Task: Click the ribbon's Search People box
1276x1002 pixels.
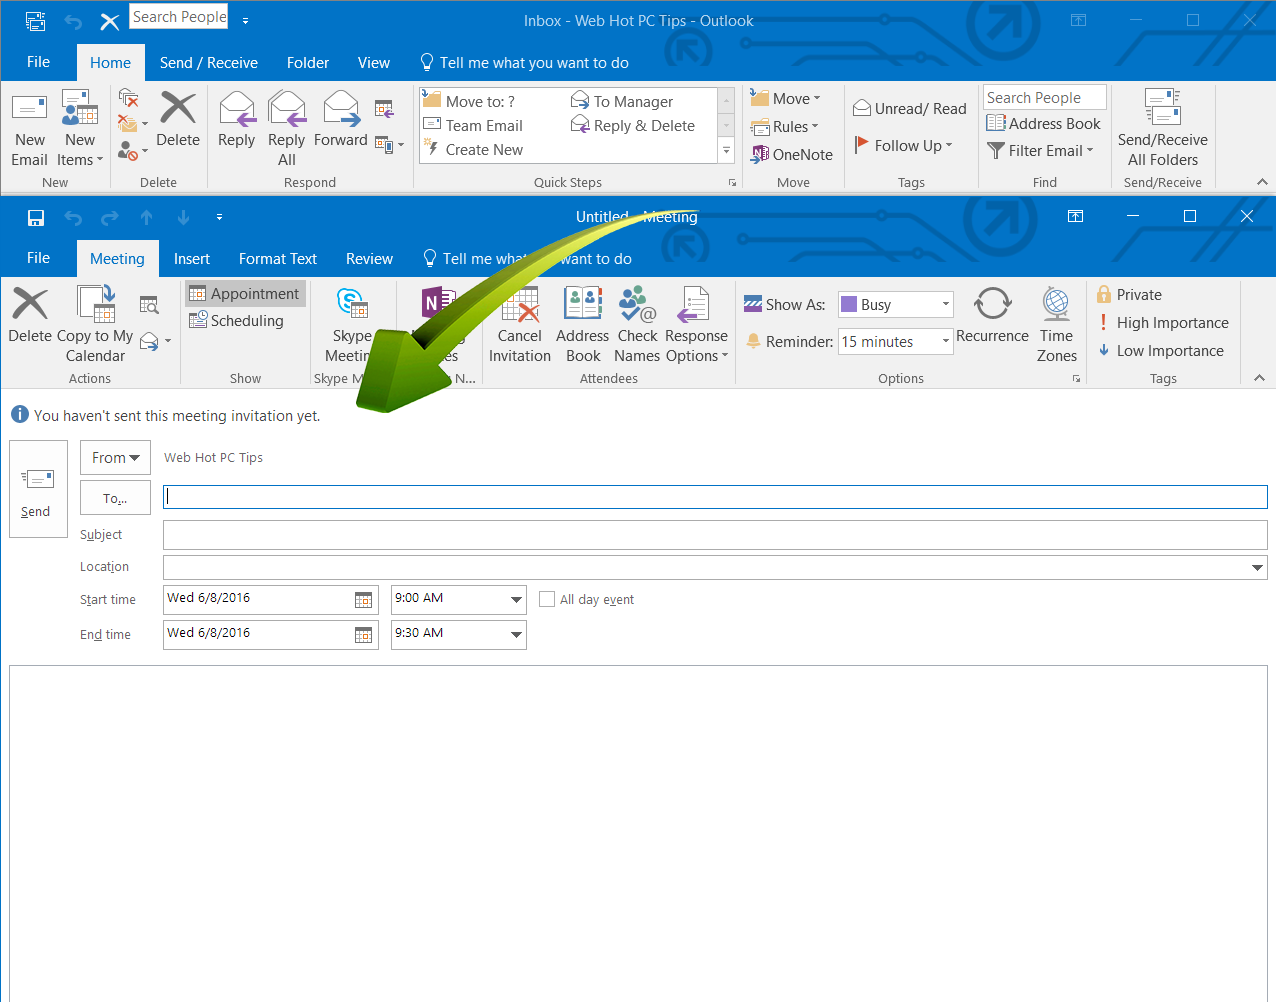Action: coord(1045,97)
